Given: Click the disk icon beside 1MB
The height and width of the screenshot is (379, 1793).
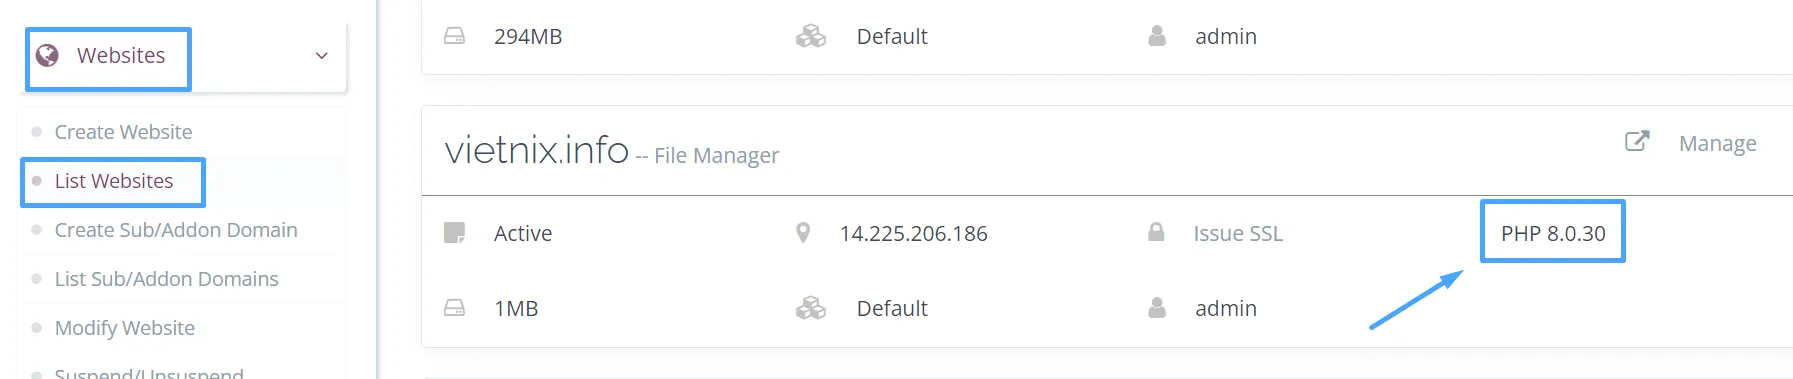Looking at the screenshot, I should (x=455, y=308).
